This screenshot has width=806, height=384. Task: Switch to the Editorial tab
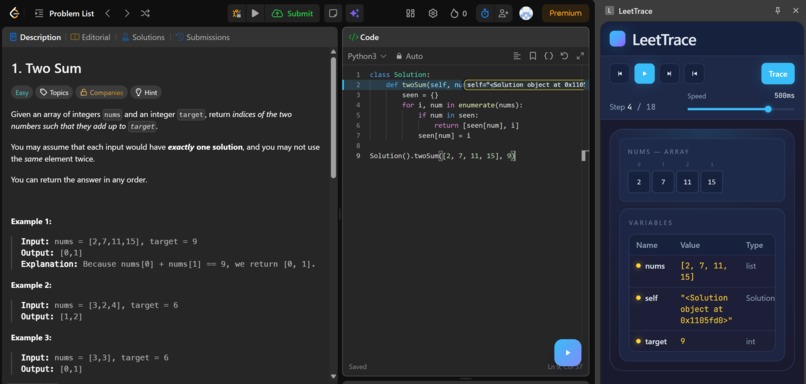[90, 38]
